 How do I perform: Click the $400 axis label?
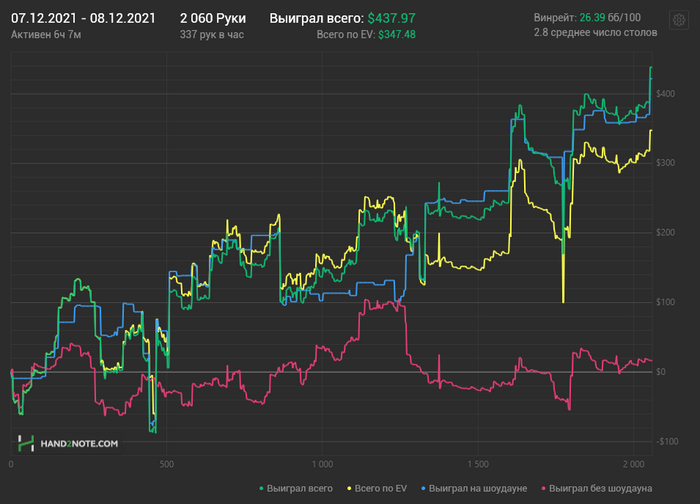click(x=666, y=94)
